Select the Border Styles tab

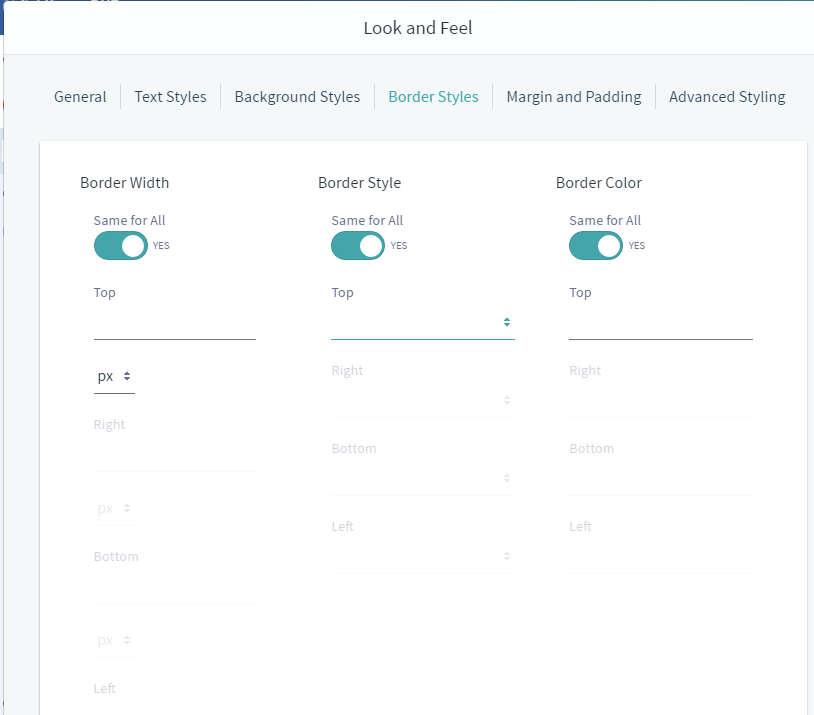coord(433,97)
